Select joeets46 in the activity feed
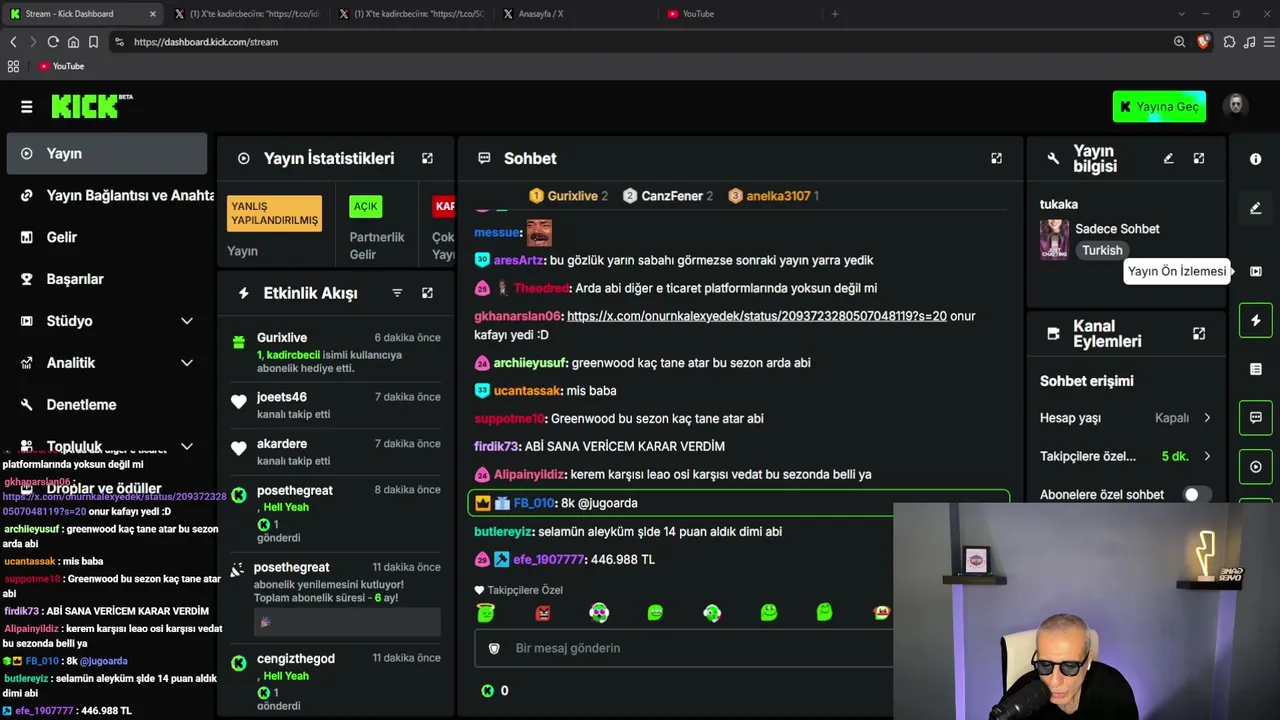This screenshot has height=720, width=1280. pyautogui.click(x=282, y=397)
